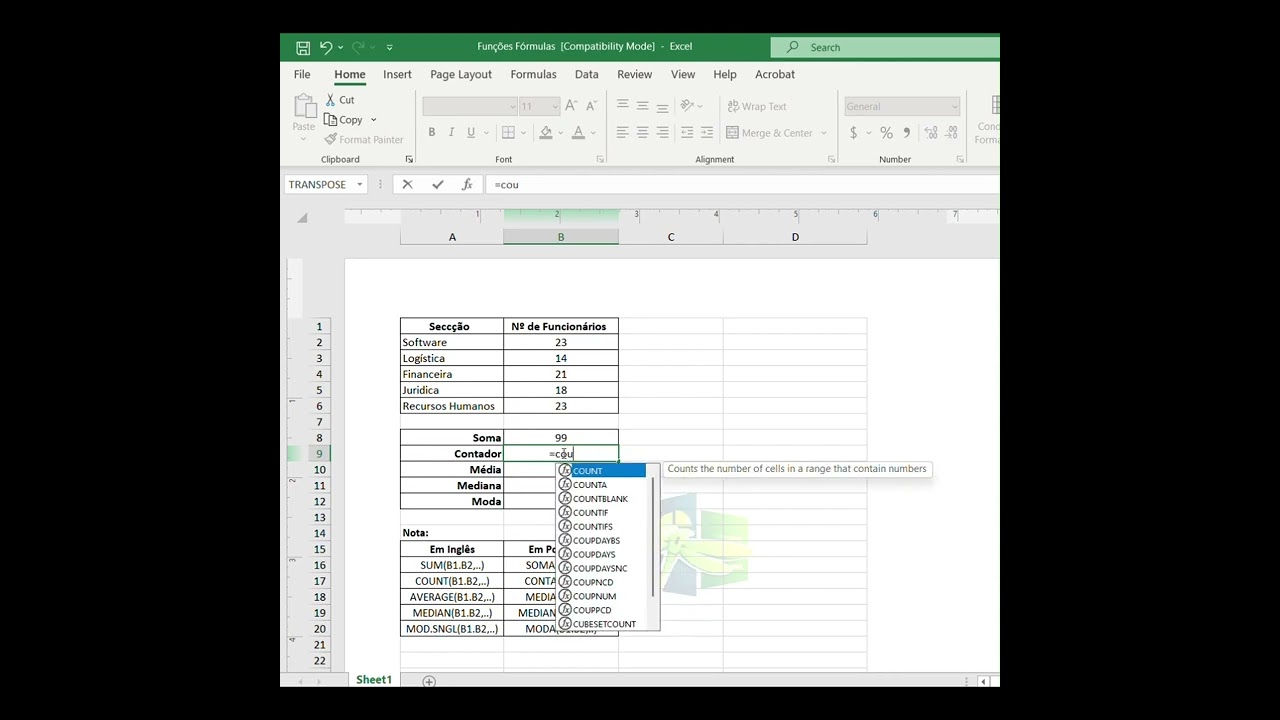This screenshot has height=720, width=1280.
Task: Click the Paste clipboard icon
Action: point(304,106)
